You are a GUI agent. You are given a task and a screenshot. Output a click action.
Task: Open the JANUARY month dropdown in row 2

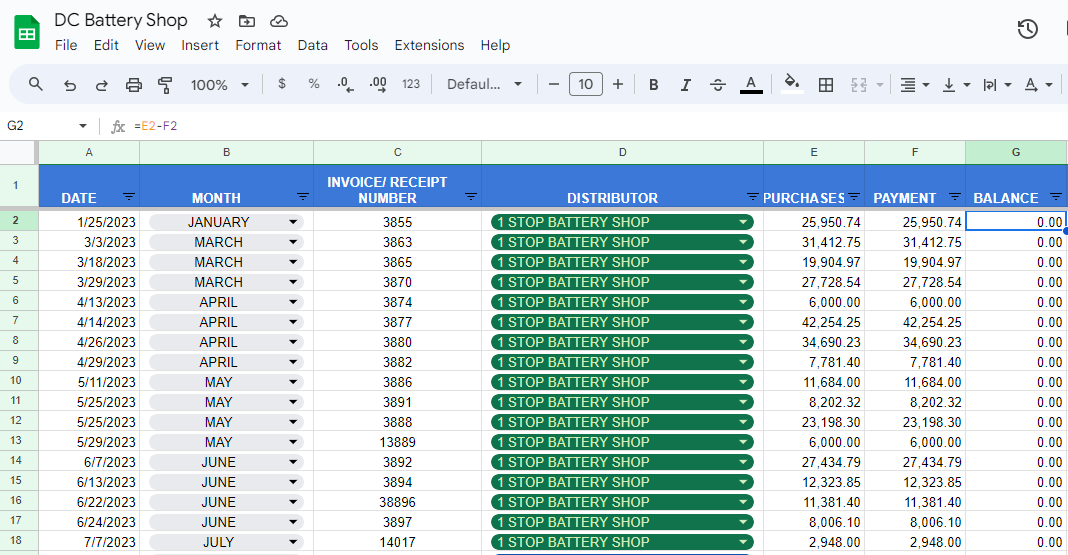click(293, 222)
